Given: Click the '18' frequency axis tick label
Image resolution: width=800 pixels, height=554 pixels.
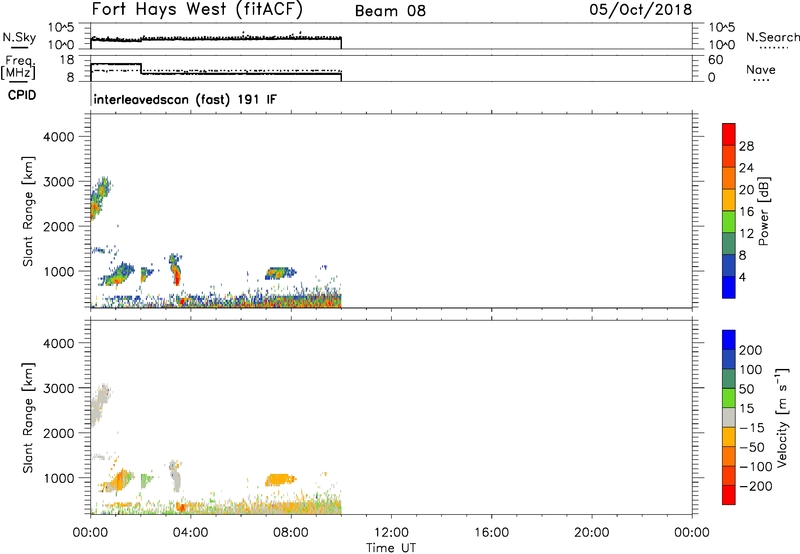Looking at the screenshot, I should [x=67, y=60].
